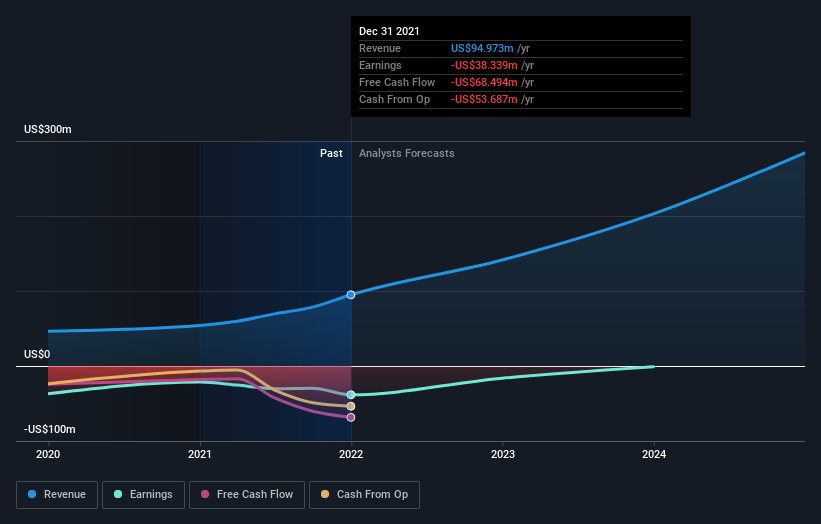Click the blue Revenue data point at 2022
Screen dimensions: 821x524
(351, 295)
